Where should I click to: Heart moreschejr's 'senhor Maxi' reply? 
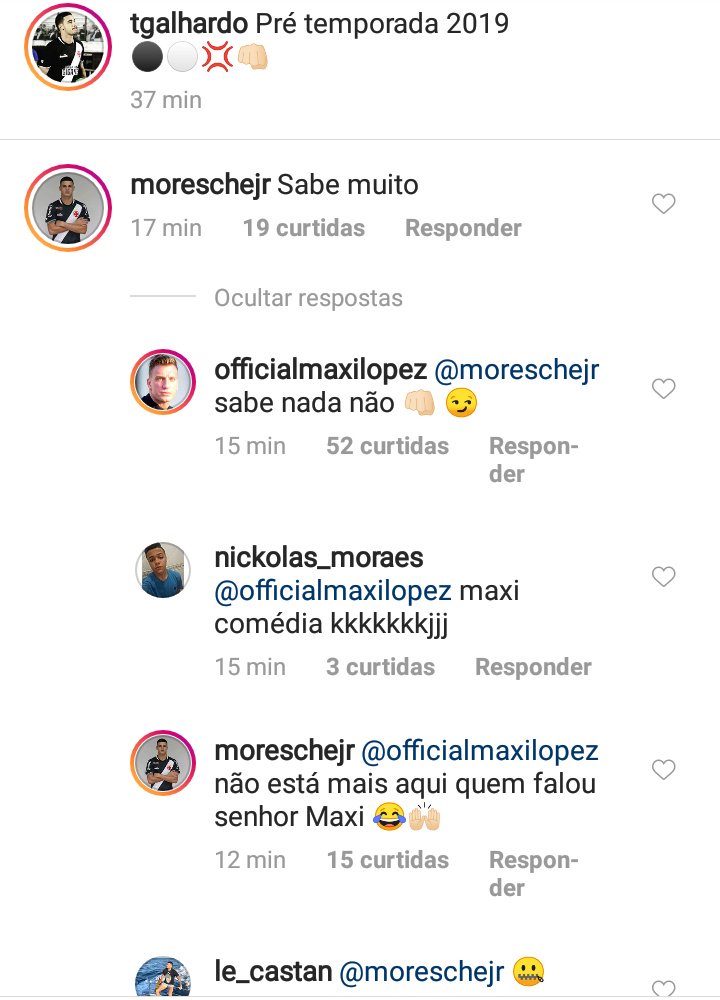click(x=663, y=770)
